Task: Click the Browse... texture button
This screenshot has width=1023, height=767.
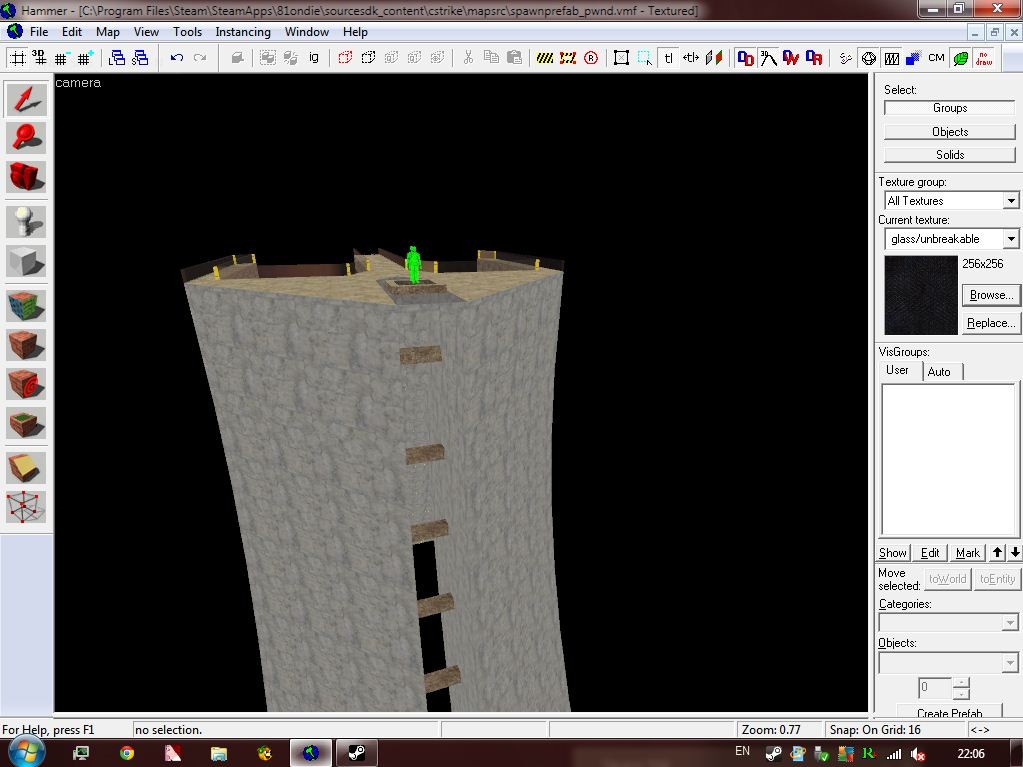Action: pos(990,295)
